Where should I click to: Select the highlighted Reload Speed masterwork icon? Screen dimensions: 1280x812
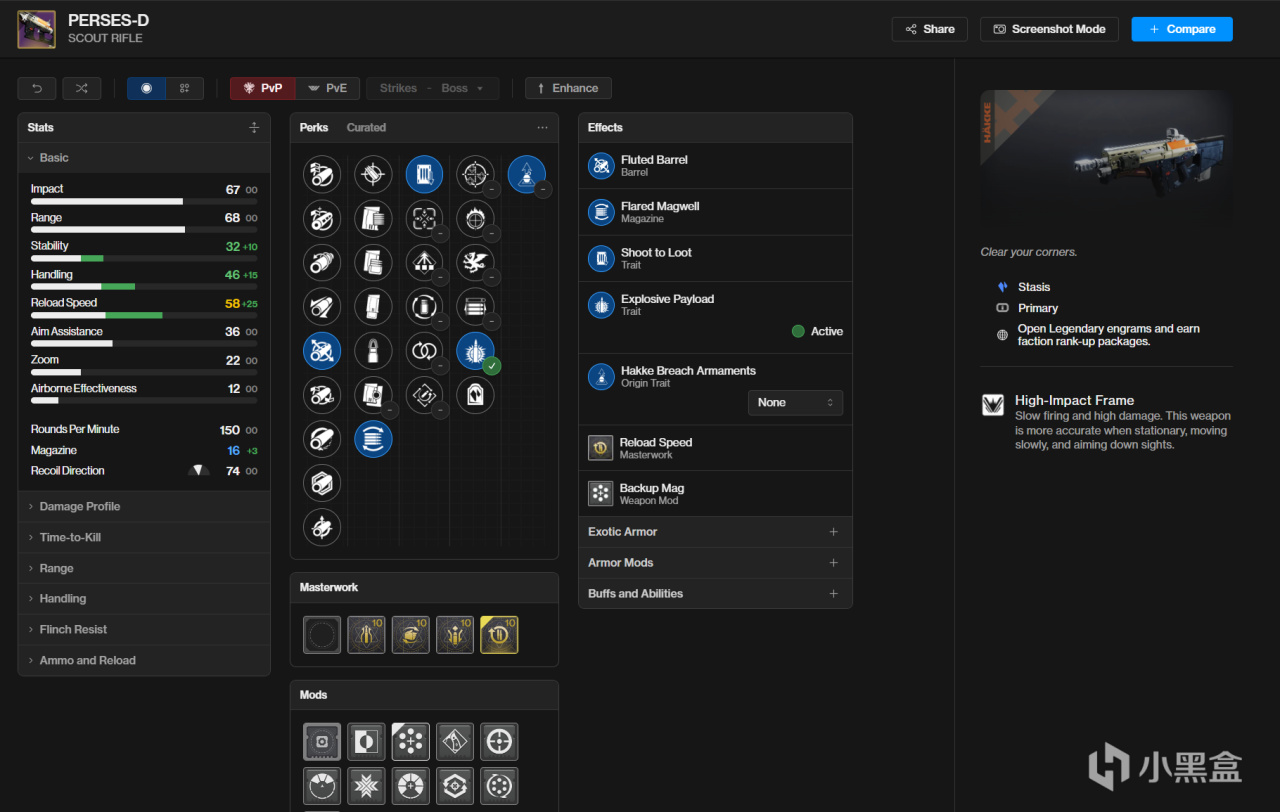coord(499,635)
